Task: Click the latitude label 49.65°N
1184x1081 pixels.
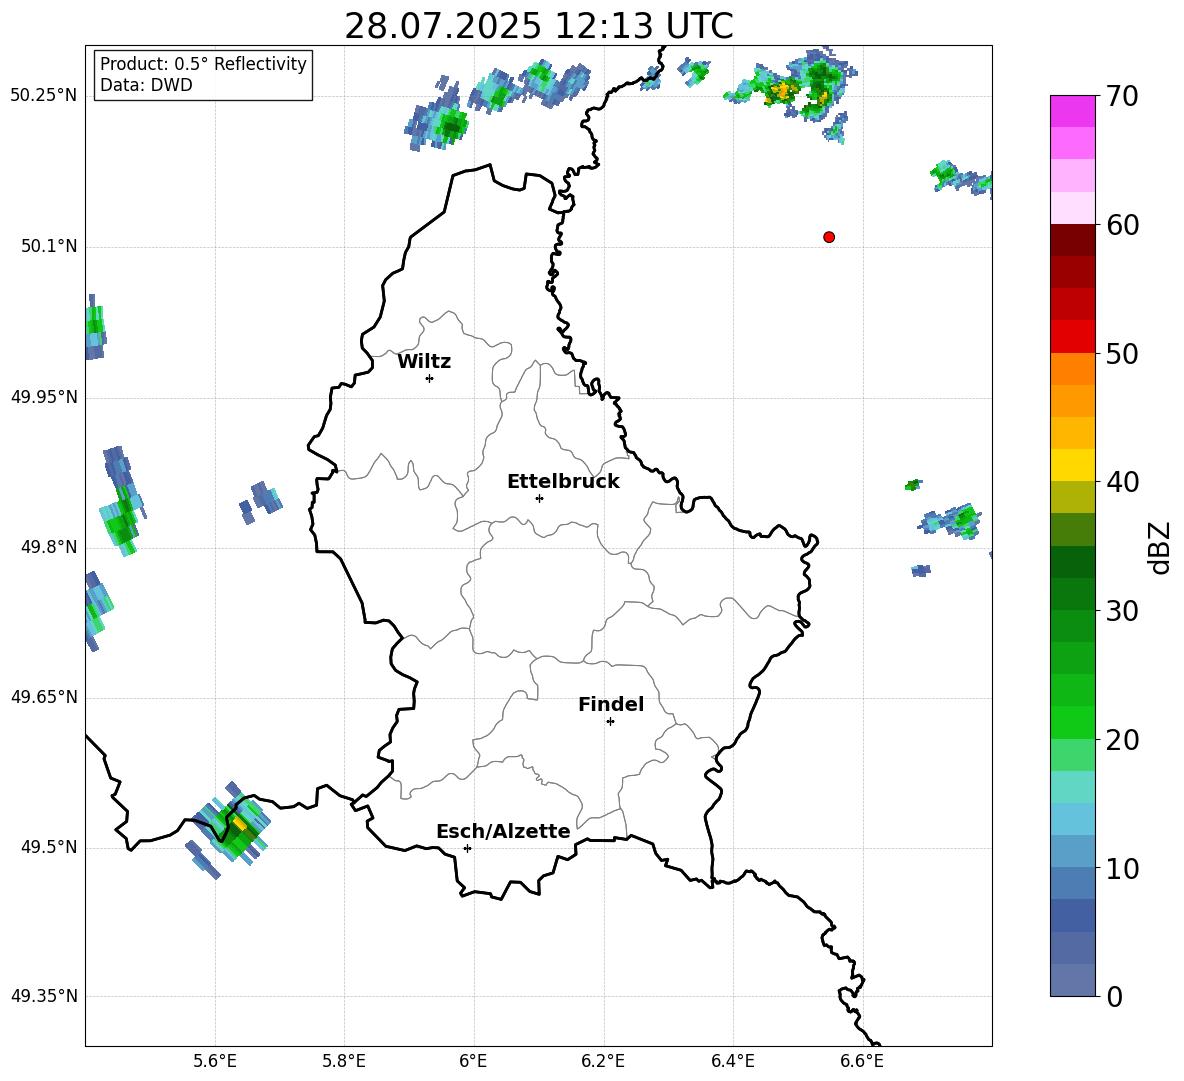Action: pos(44,697)
